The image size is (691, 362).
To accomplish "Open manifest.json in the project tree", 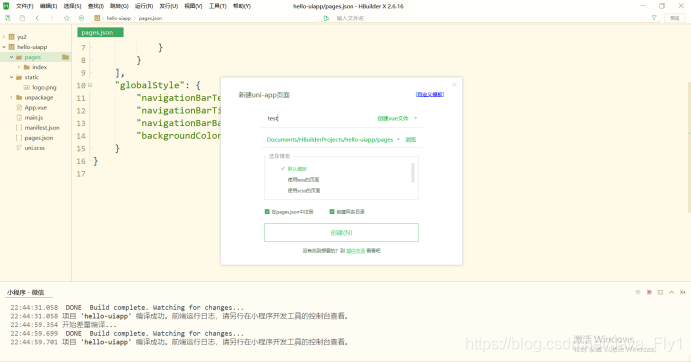I will 42,128.
